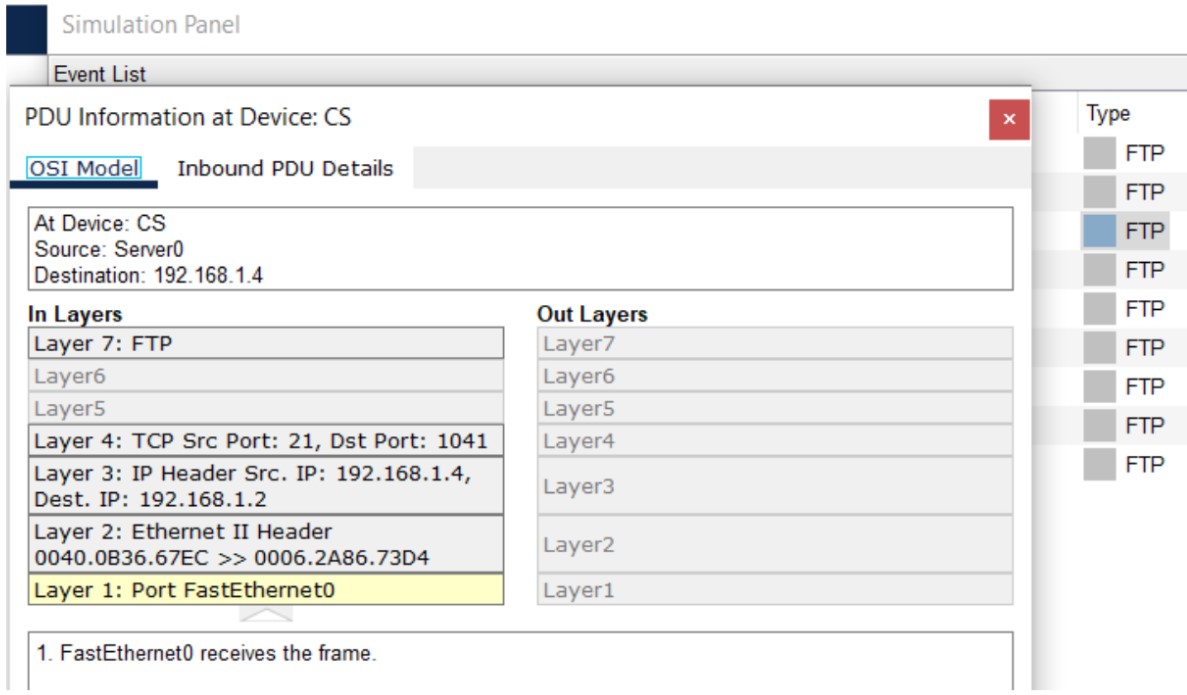Select the Layer 4 TCP ports row
Screen dimensions: 1187x695
tap(266, 441)
